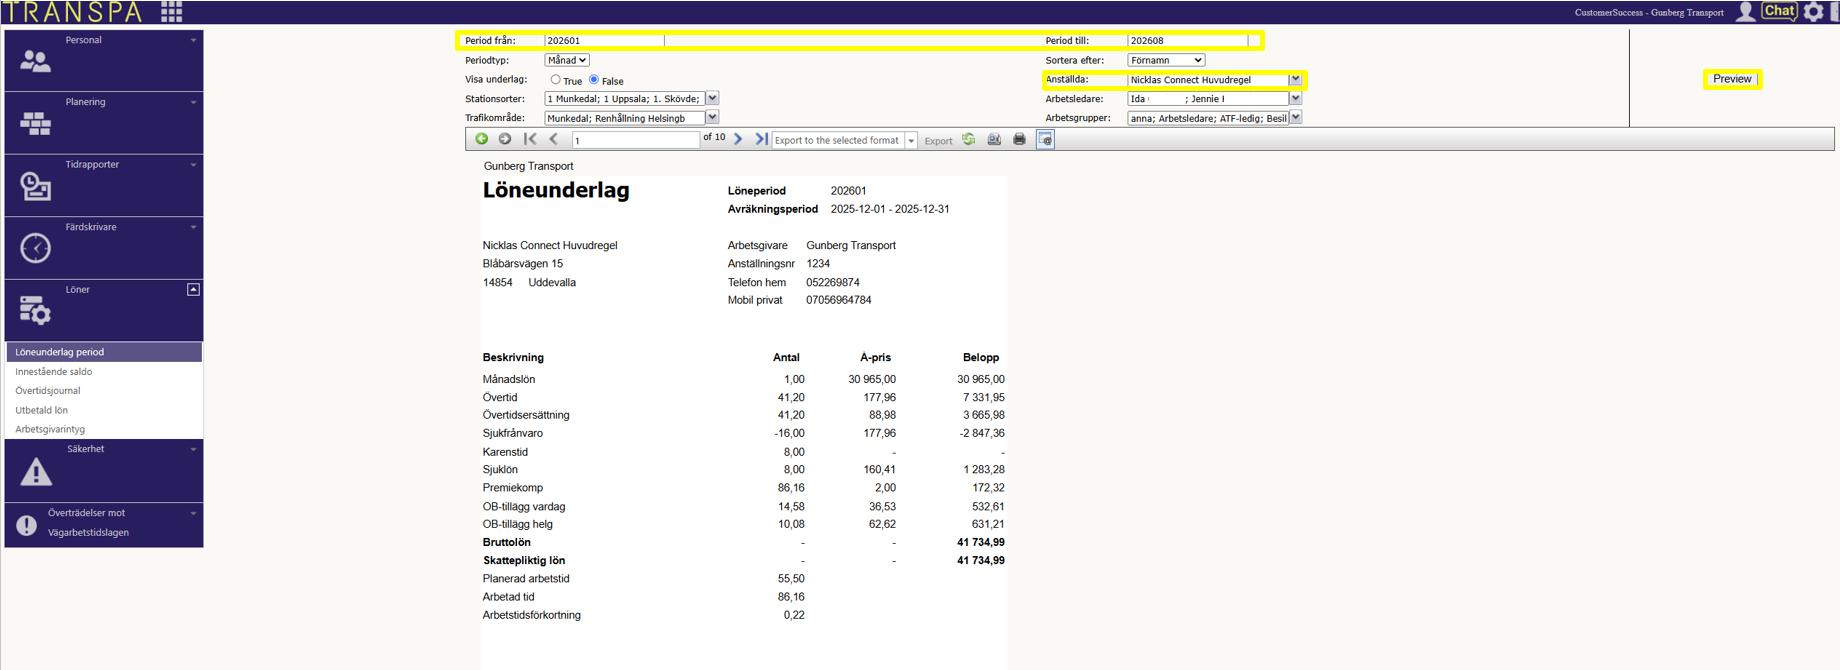Click the Arbetsledare text field
Screen dimensions: 1840x670
1208,98
